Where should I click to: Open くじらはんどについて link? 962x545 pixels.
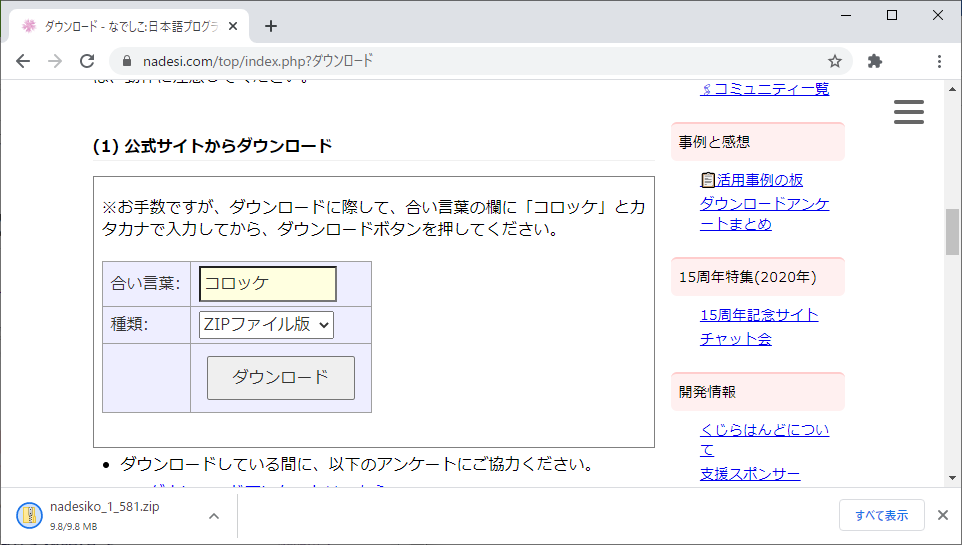click(764, 439)
